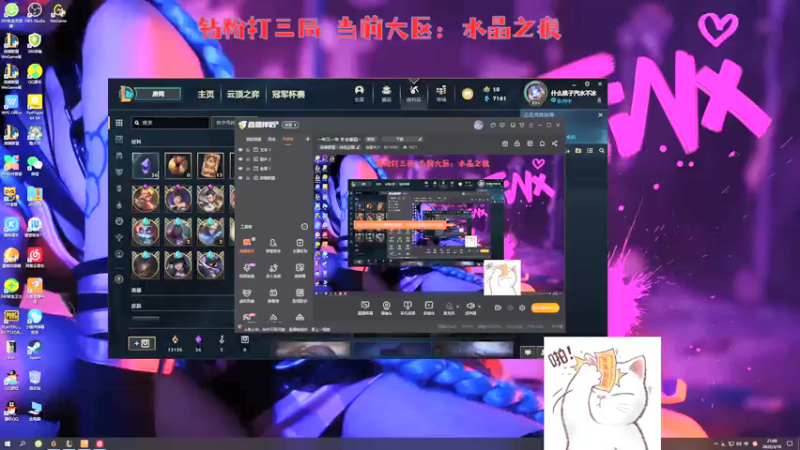Toggle visibility eye of 文本1 layer

(241, 150)
